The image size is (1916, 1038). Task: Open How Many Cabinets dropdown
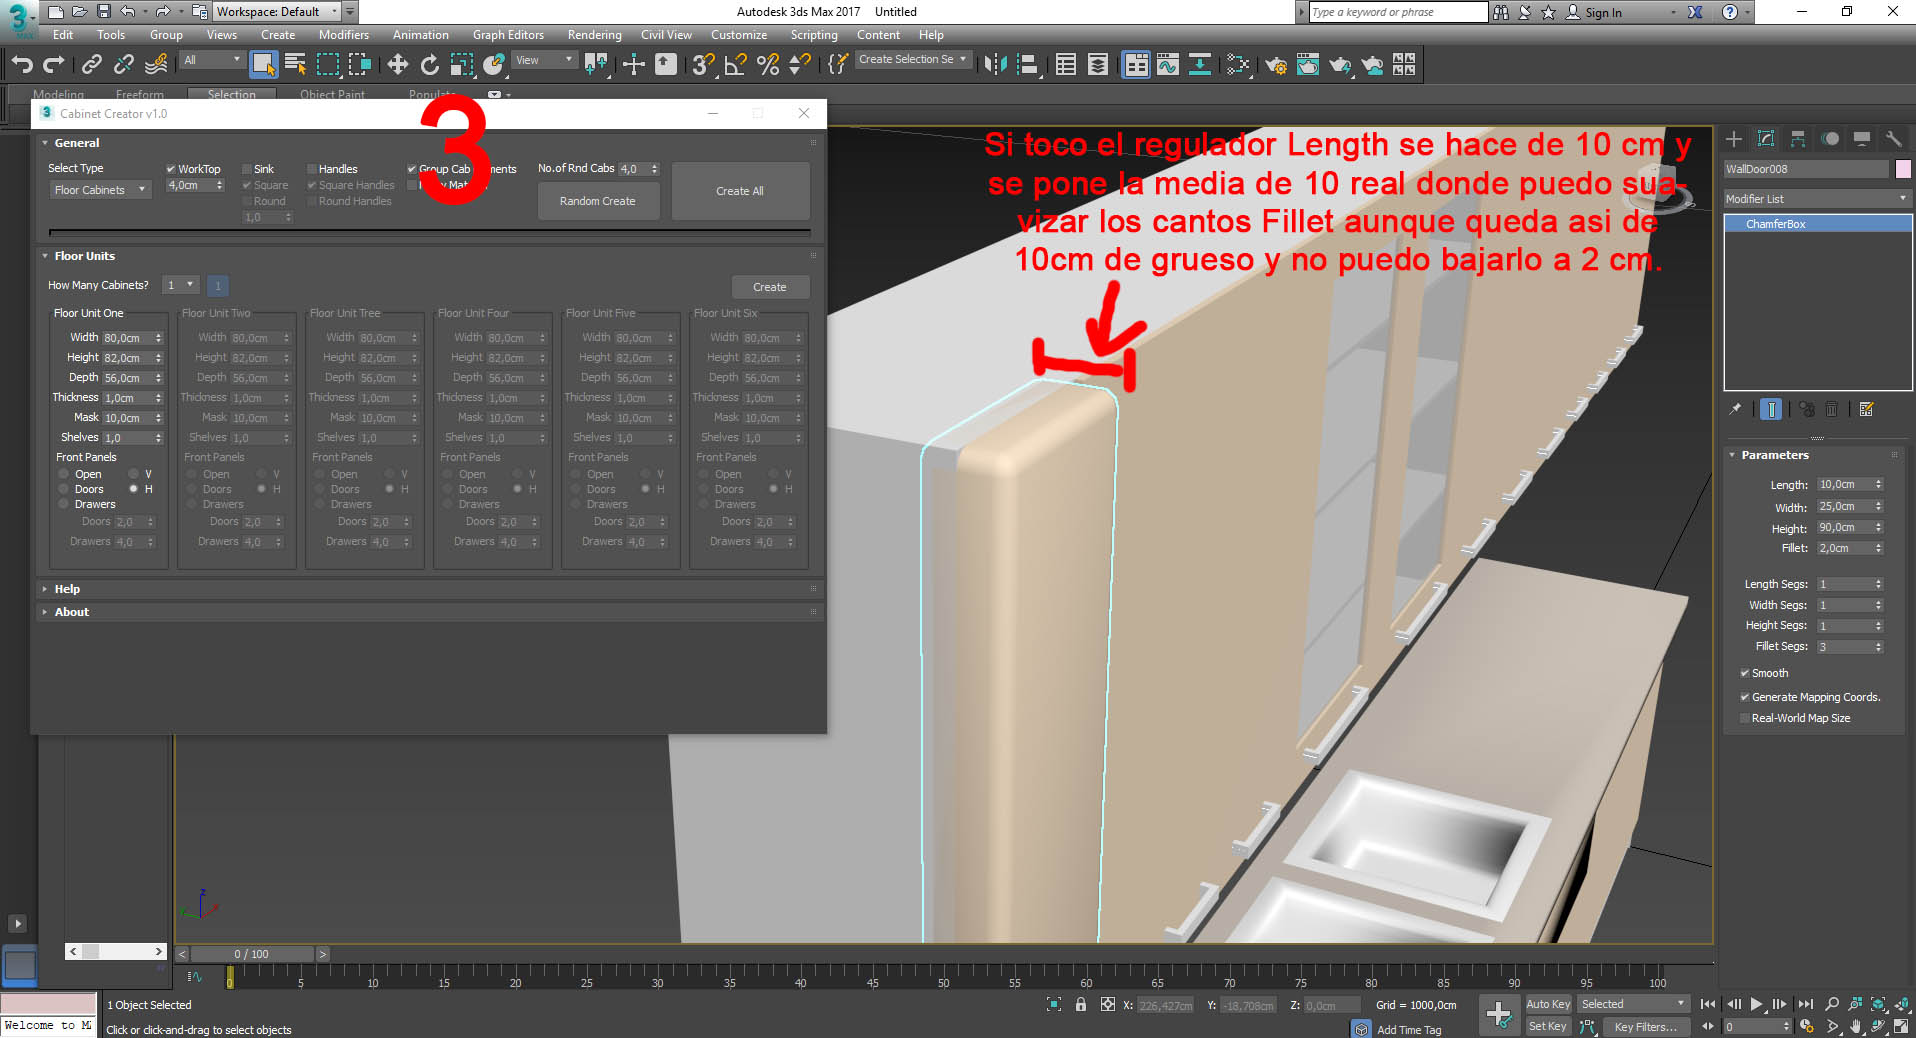tap(180, 285)
